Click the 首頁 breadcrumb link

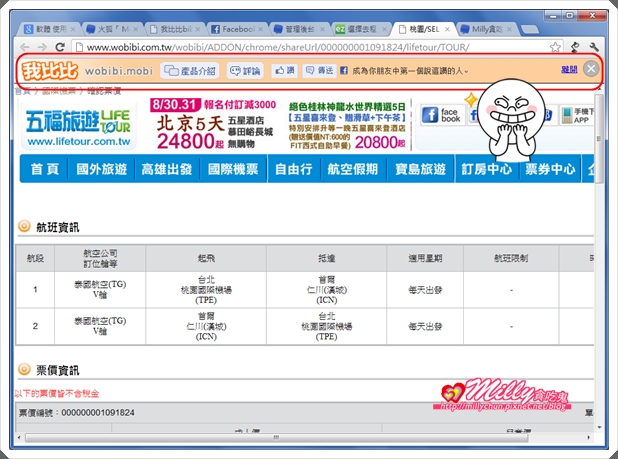[x=22, y=91]
